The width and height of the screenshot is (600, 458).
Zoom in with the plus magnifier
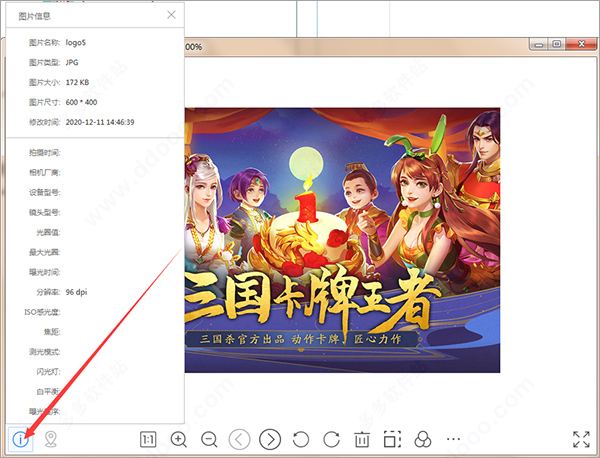click(x=179, y=440)
